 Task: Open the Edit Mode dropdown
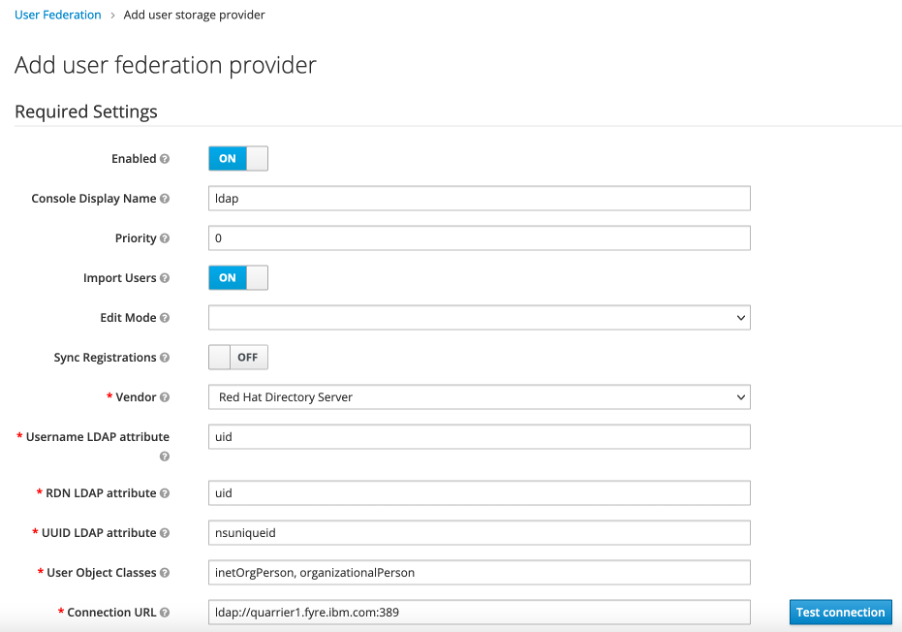479,317
